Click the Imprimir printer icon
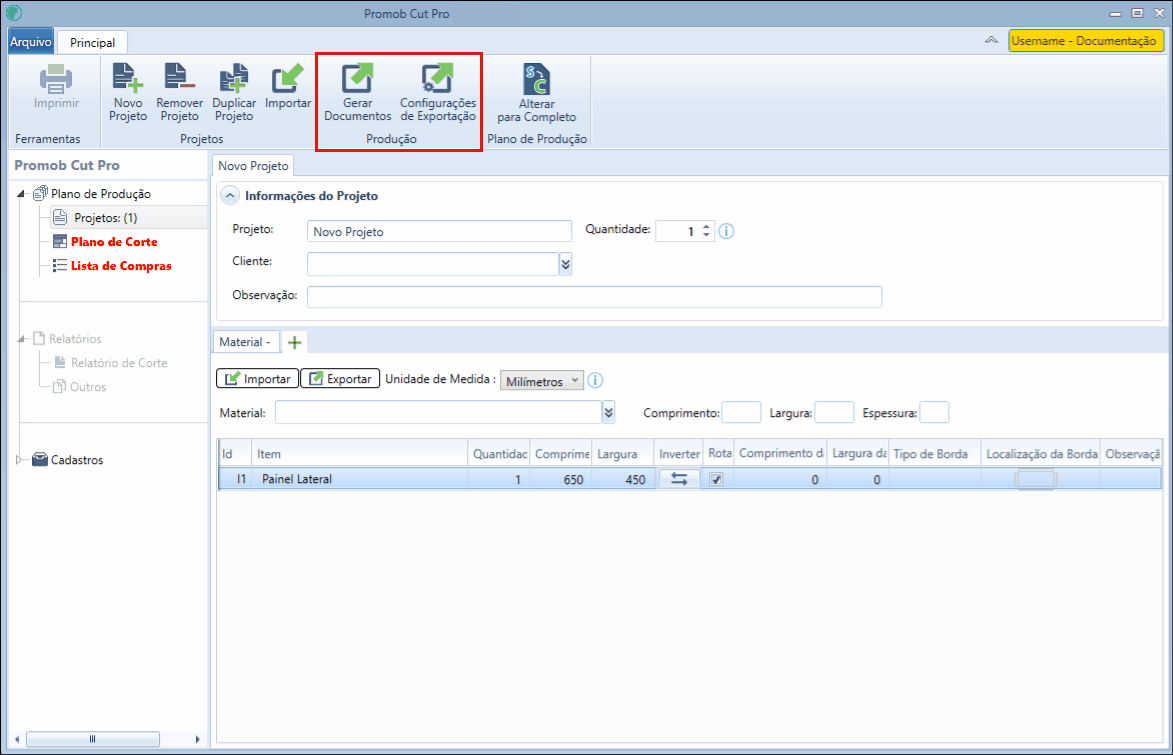This screenshot has width=1173, height=755. [x=56, y=79]
